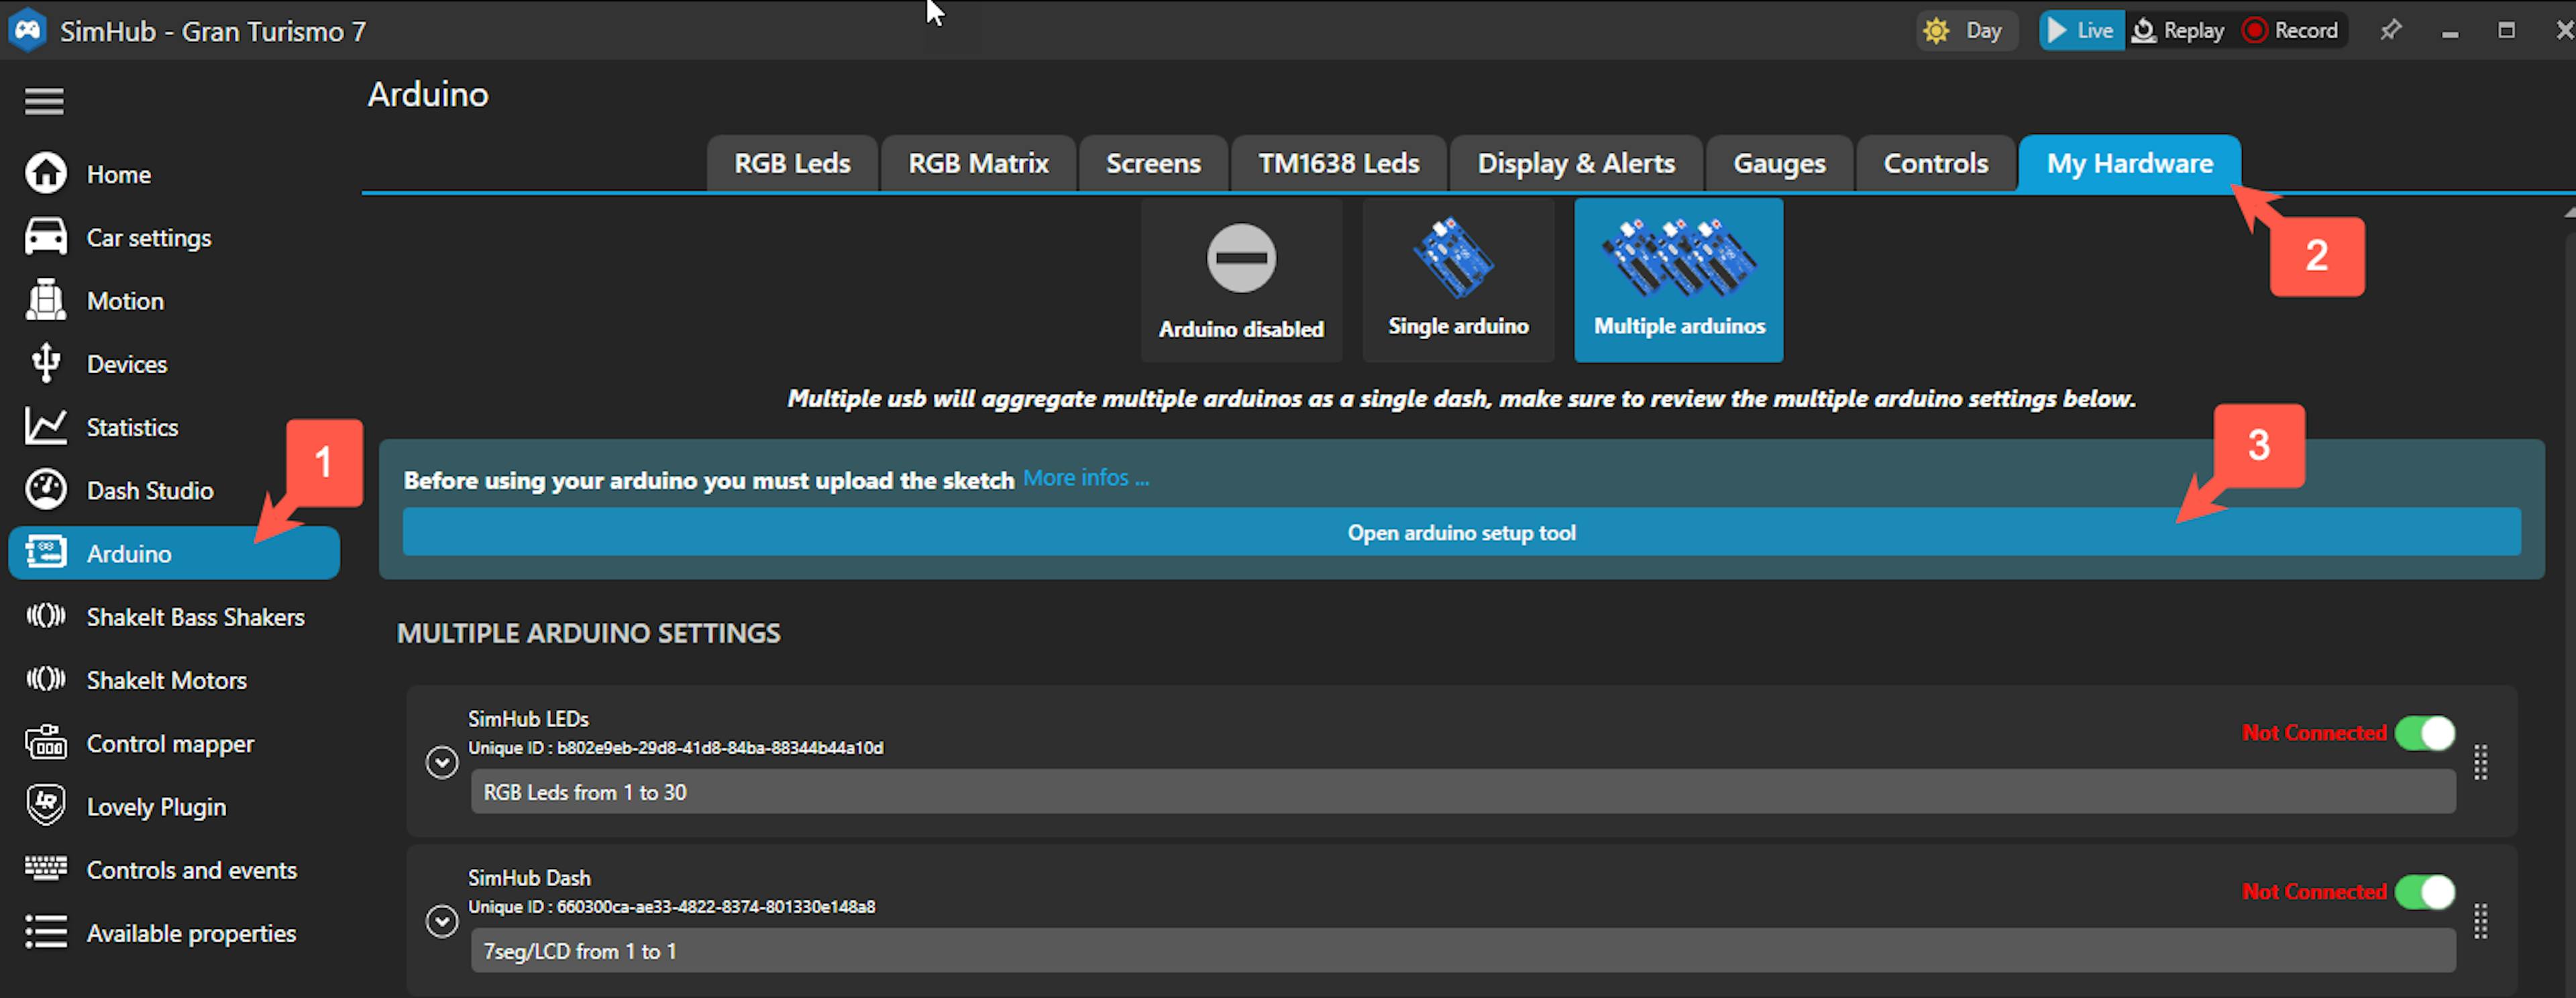Go to Home in the sidebar
Image resolution: width=2576 pixels, height=998 pixels.
[x=174, y=174]
